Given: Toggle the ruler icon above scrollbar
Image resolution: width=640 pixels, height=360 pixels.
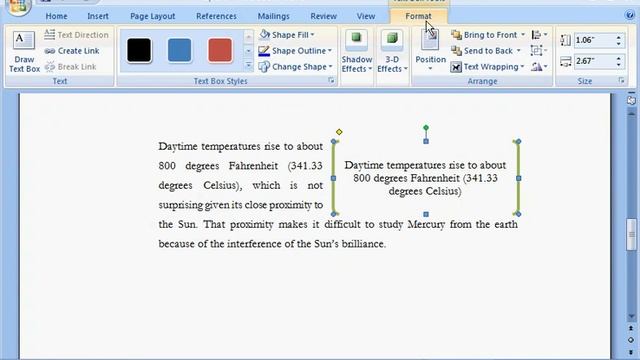Looking at the screenshot, I should (x=631, y=100).
